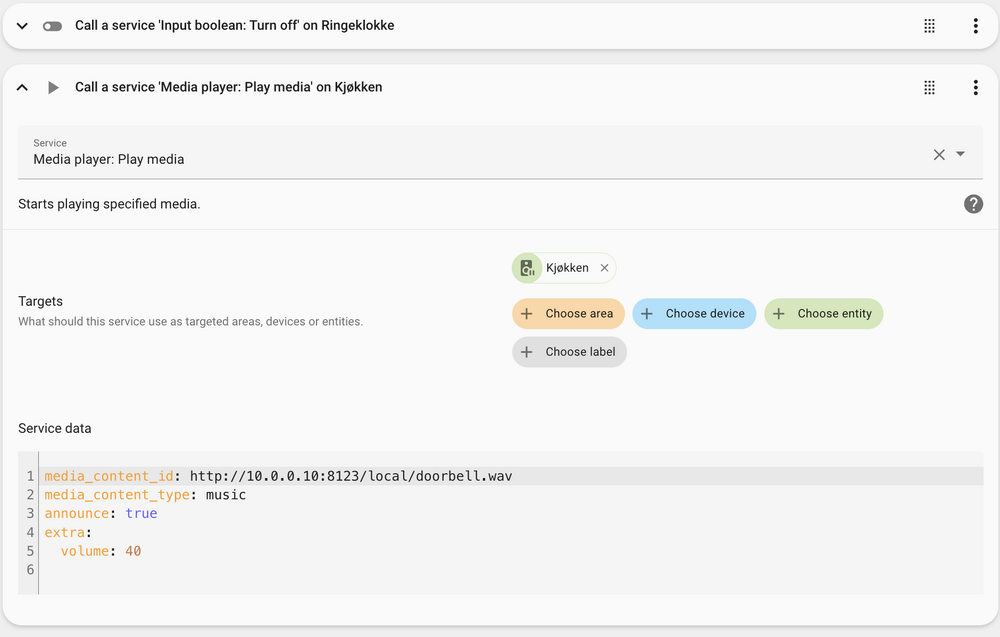The image size is (1000, 637).
Task: Grab the drag handle of Ringeklokke action
Action: [929, 26]
